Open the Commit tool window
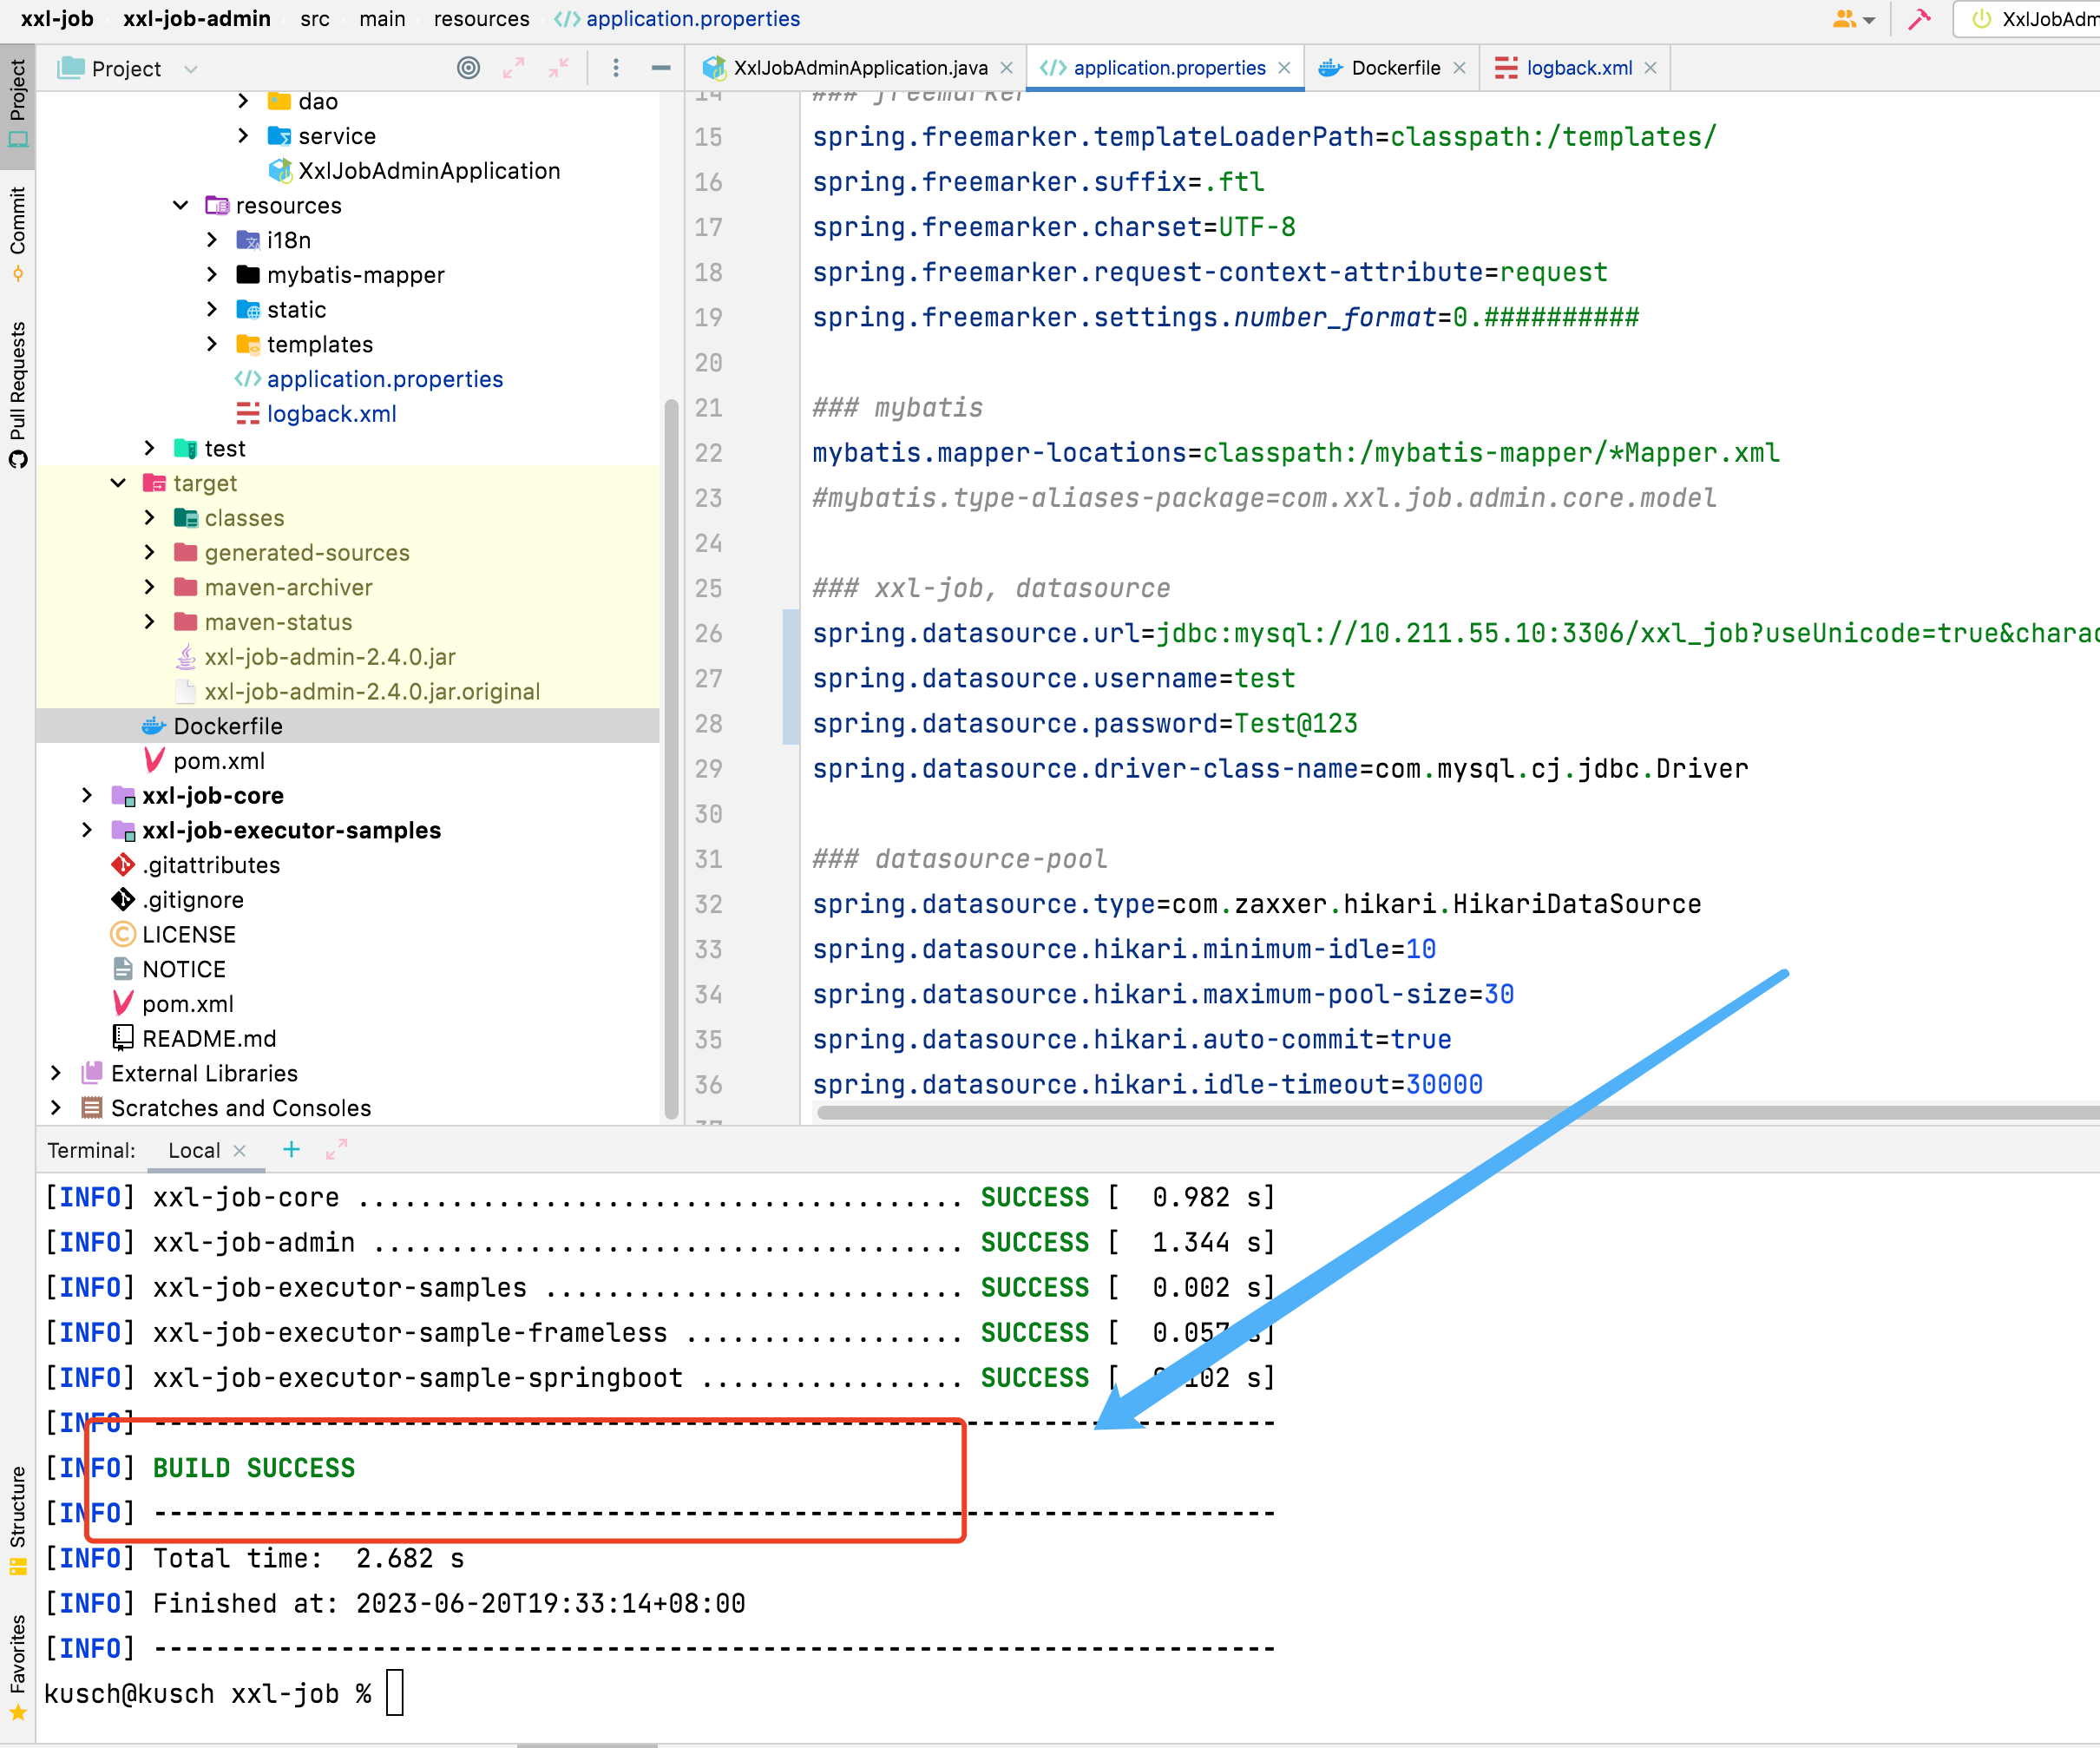The width and height of the screenshot is (2100, 1748). pos(17,233)
